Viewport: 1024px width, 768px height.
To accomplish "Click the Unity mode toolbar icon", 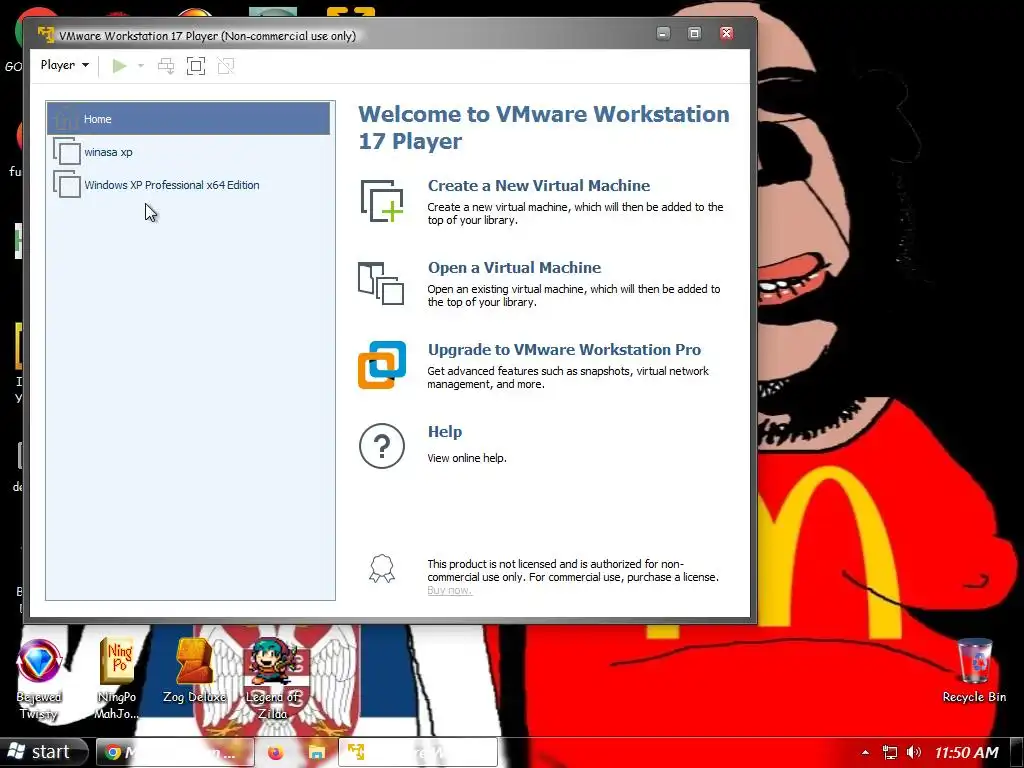I will tap(226, 65).
